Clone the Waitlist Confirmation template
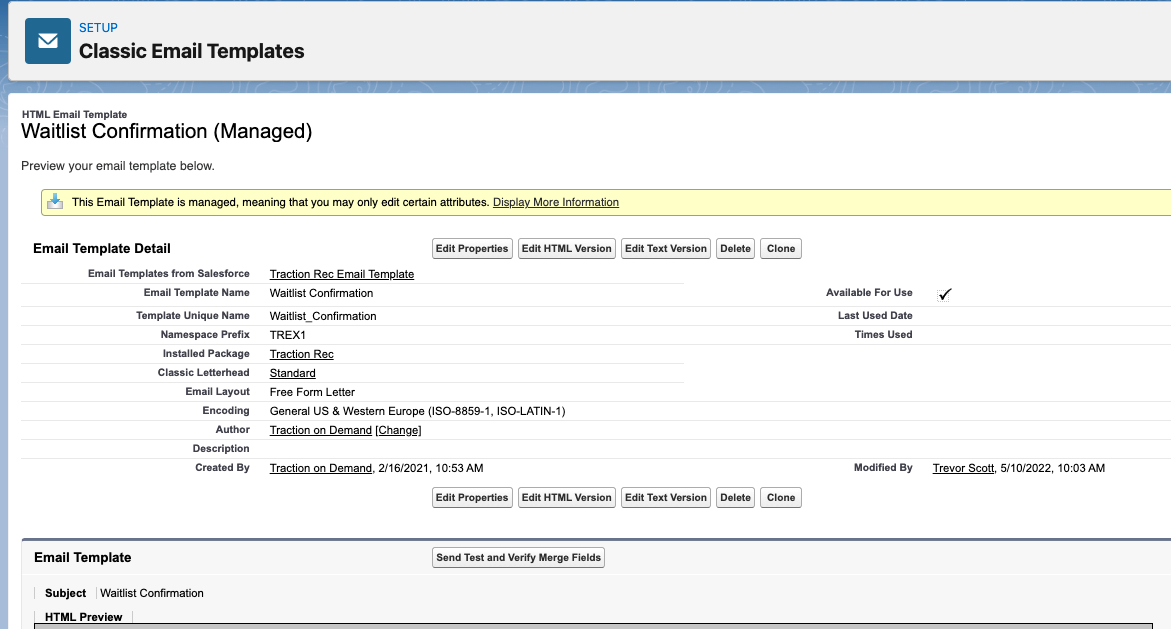This screenshot has height=629, width=1171. [x=780, y=248]
